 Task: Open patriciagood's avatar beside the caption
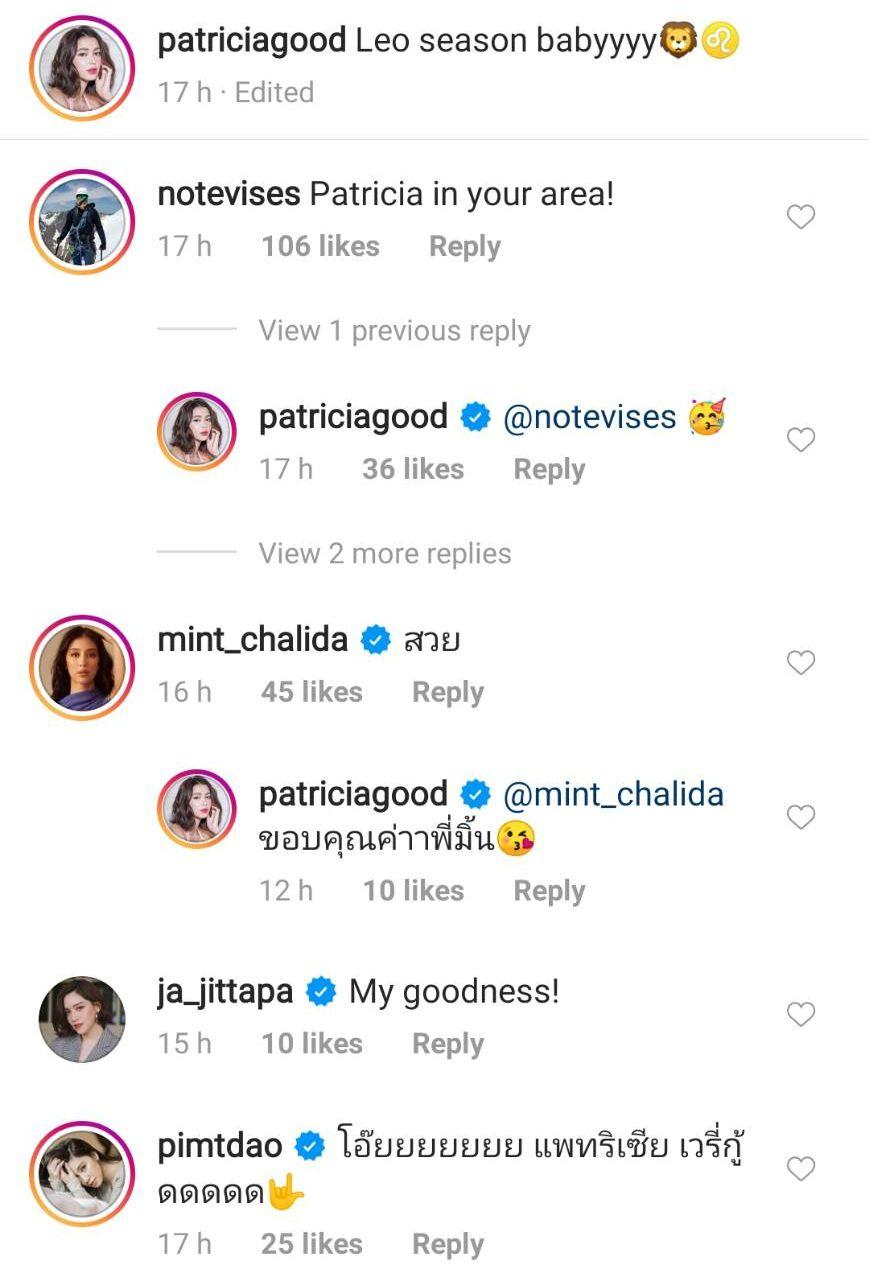click(x=81, y=67)
